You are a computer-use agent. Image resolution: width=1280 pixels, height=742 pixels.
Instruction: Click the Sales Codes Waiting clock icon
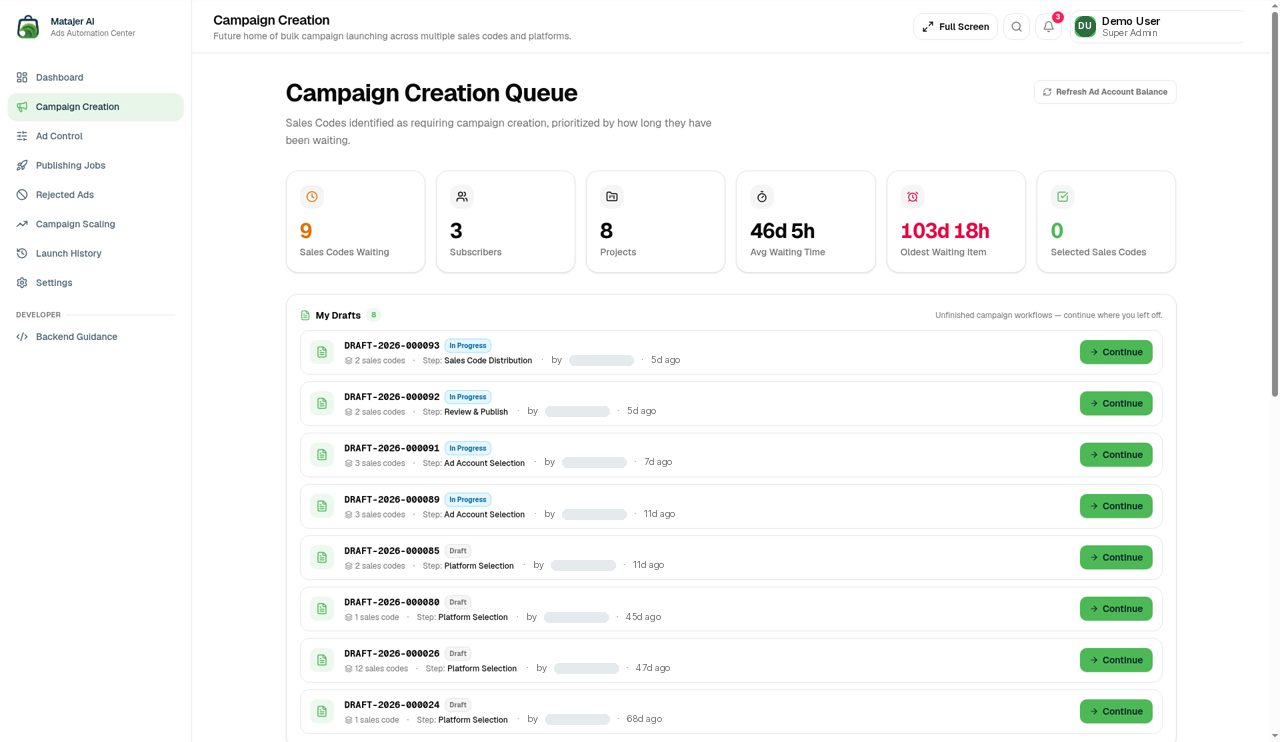pos(312,197)
